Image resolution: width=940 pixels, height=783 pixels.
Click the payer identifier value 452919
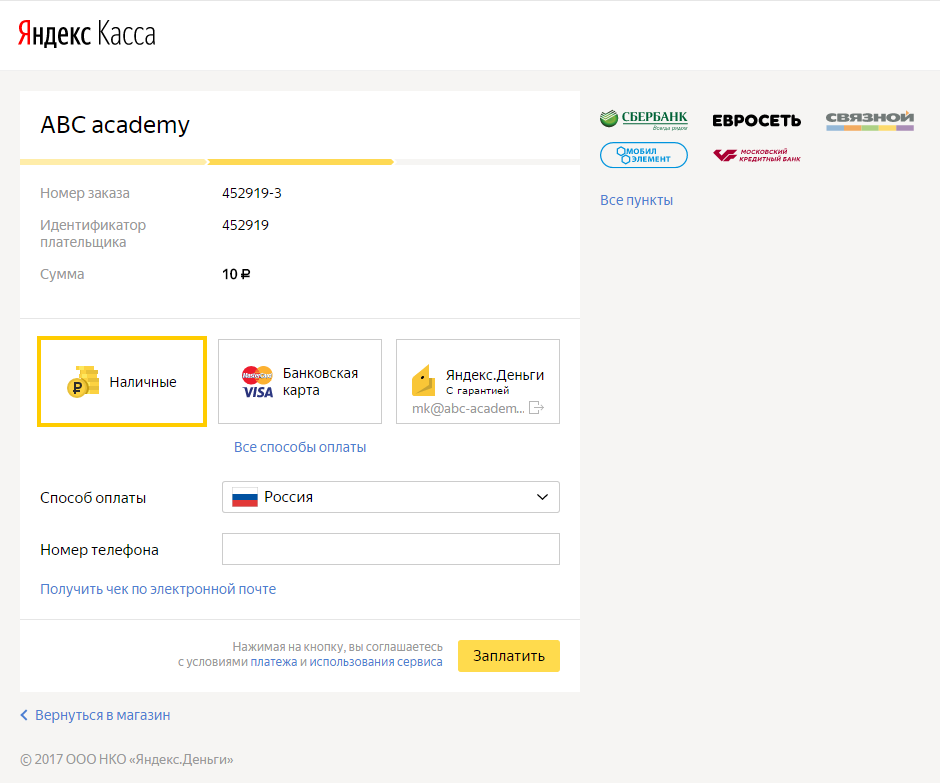(x=245, y=225)
